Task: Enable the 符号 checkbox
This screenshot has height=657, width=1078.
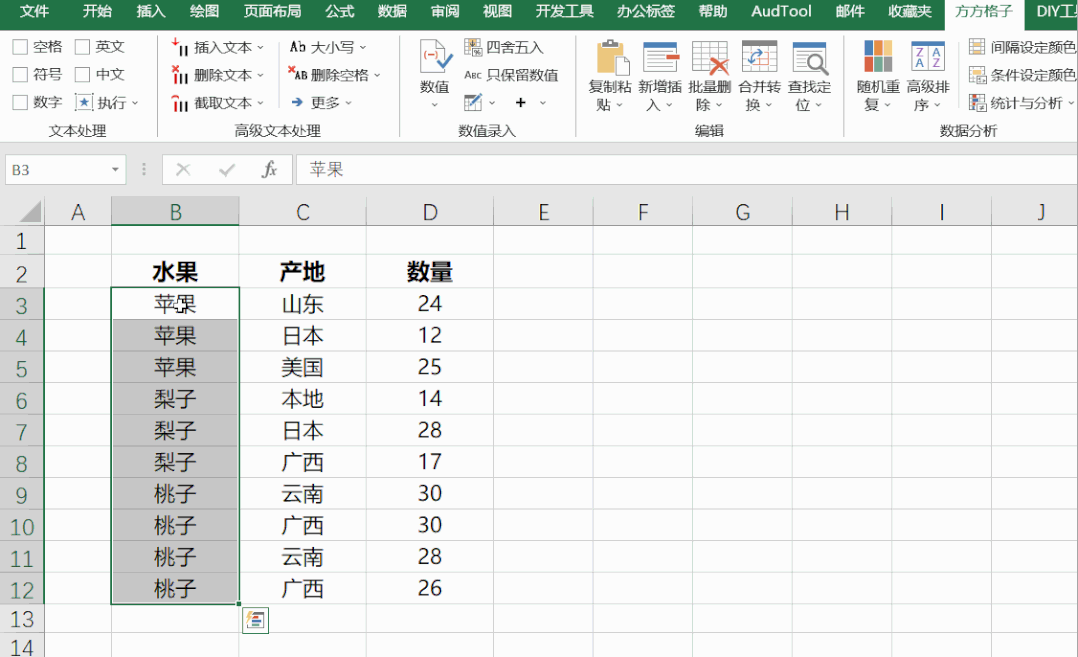Action: (21, 74)
